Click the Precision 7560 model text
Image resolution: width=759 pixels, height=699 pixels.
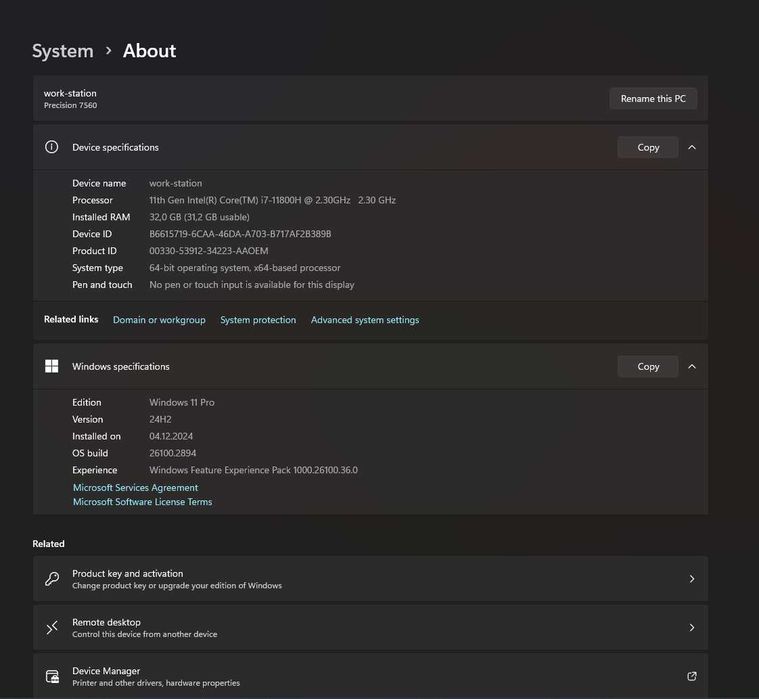[x=70, y=105]
